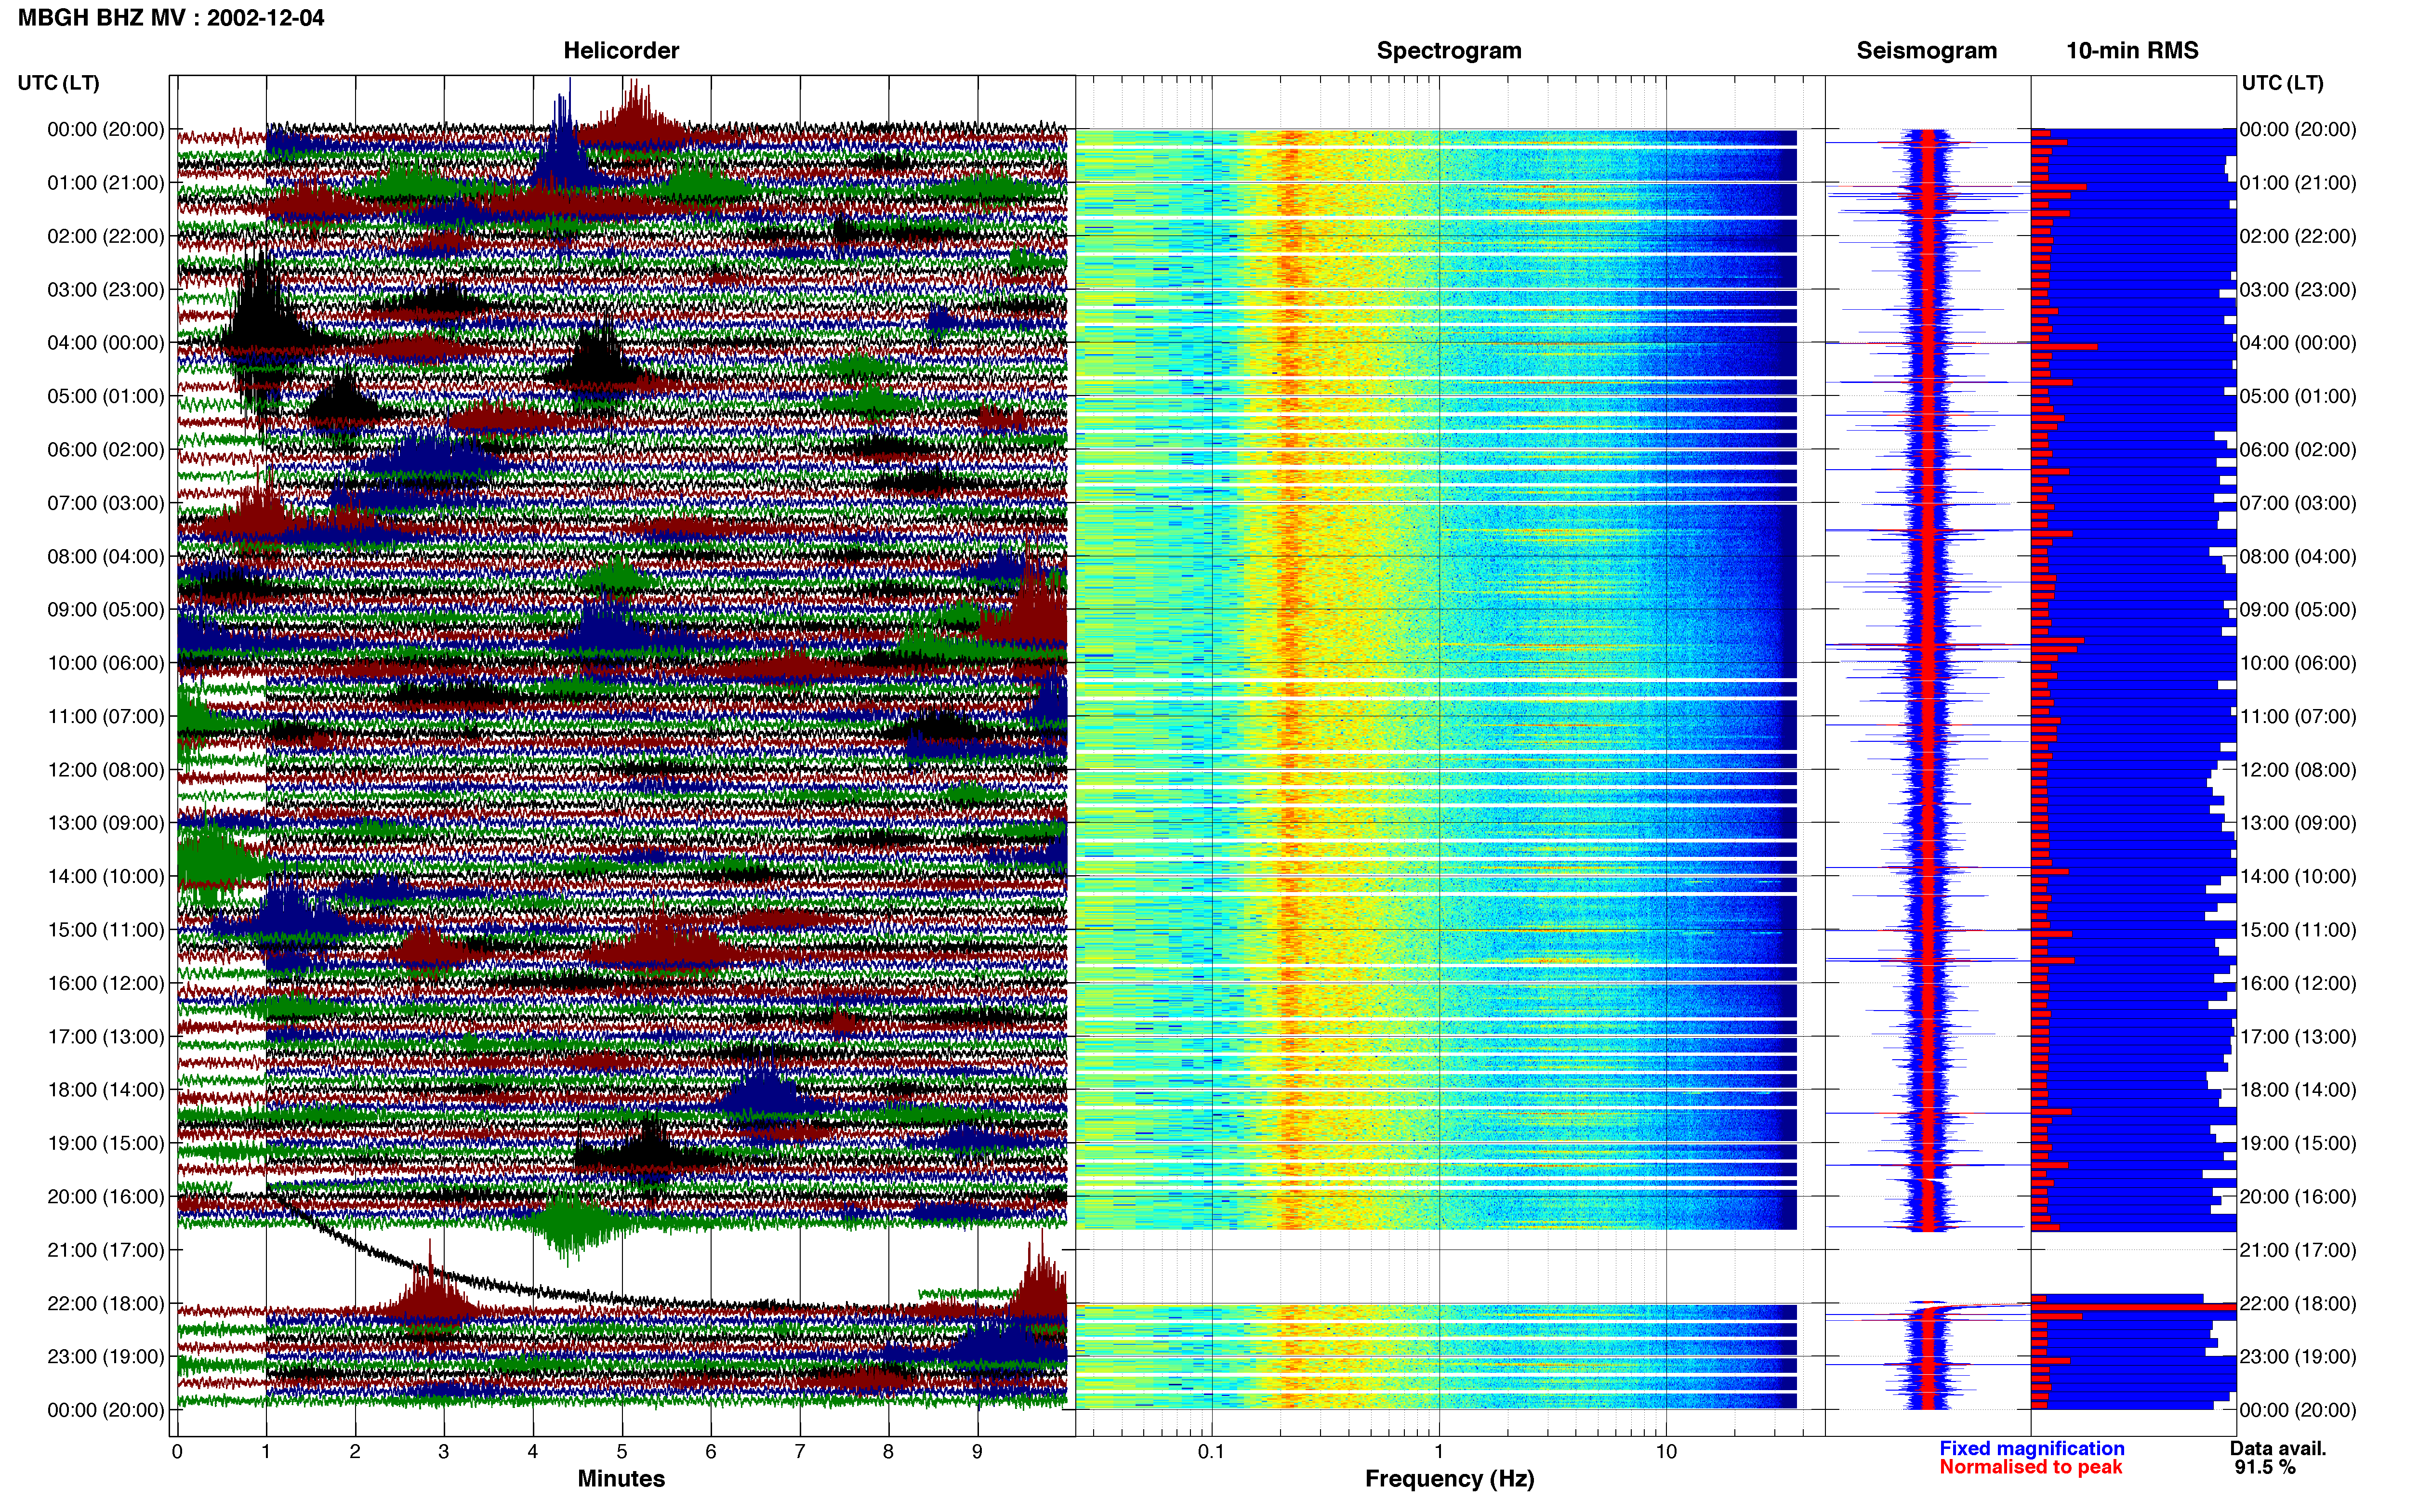Viewport: 2418px width, 1512px height.
Task: Click the 0.1 frequency tick label
Action: coord(1211,1451)
